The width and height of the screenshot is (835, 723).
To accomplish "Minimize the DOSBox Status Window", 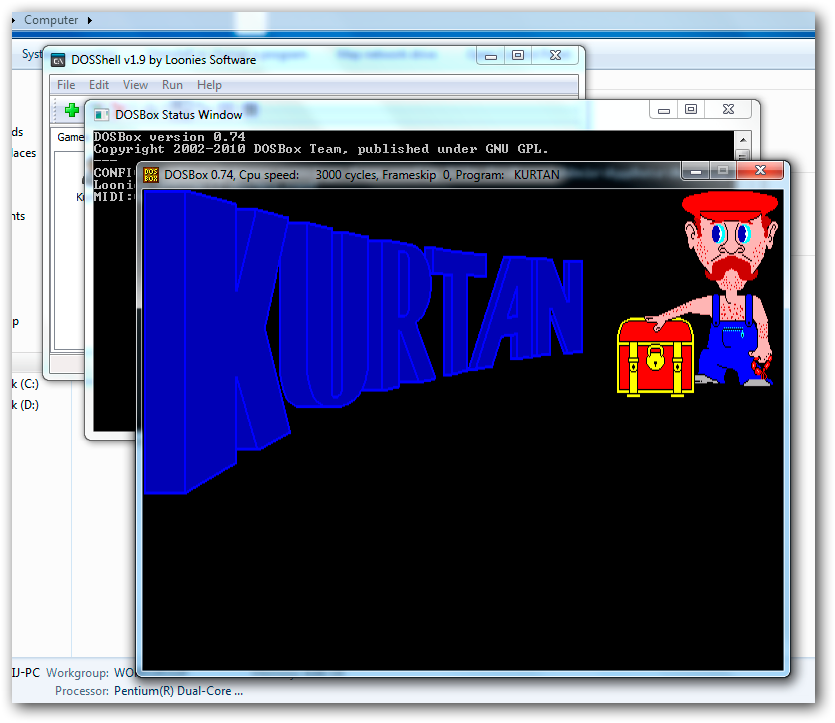I will tap(664, 110).
